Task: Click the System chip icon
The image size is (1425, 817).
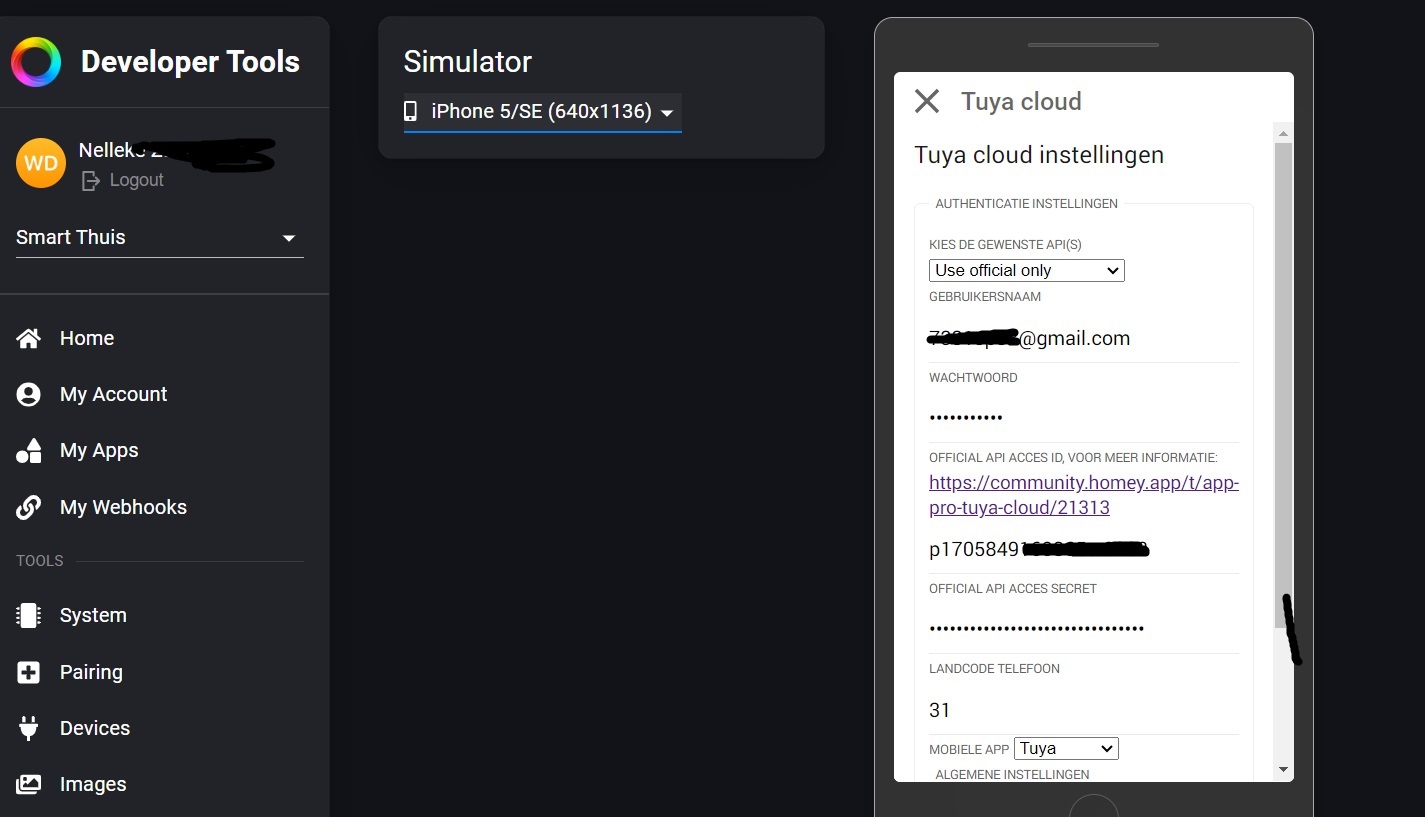Action: (x=29, y=615)
